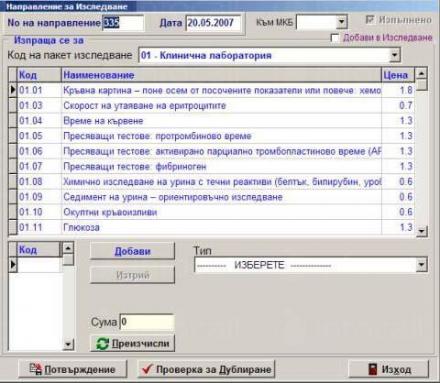Image resolution: width=440 pixels, height=383 pixels.
Task: Click the Добави add button
Action: (x=132, y=251)
